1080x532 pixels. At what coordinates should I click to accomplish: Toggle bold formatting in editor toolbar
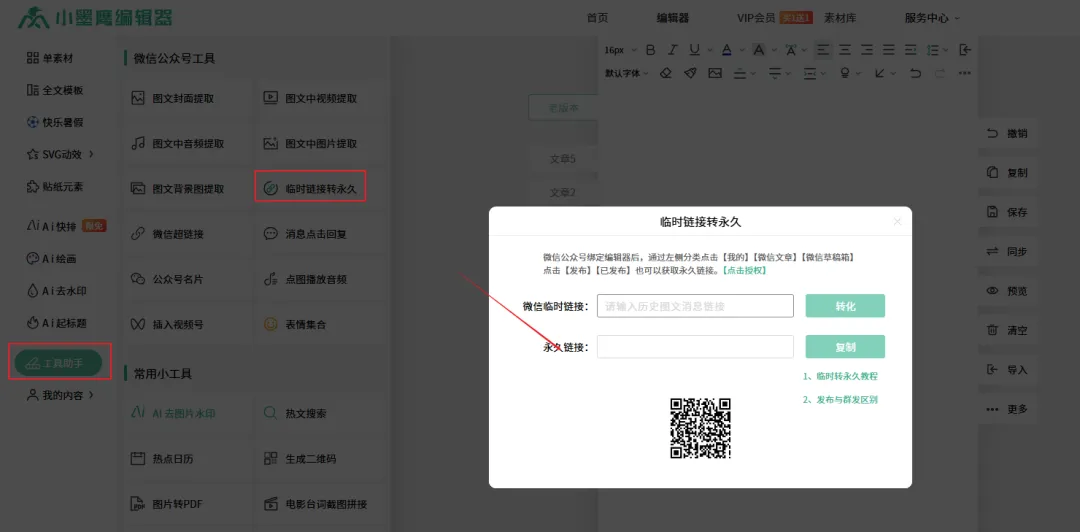click(x=650, y=50)
